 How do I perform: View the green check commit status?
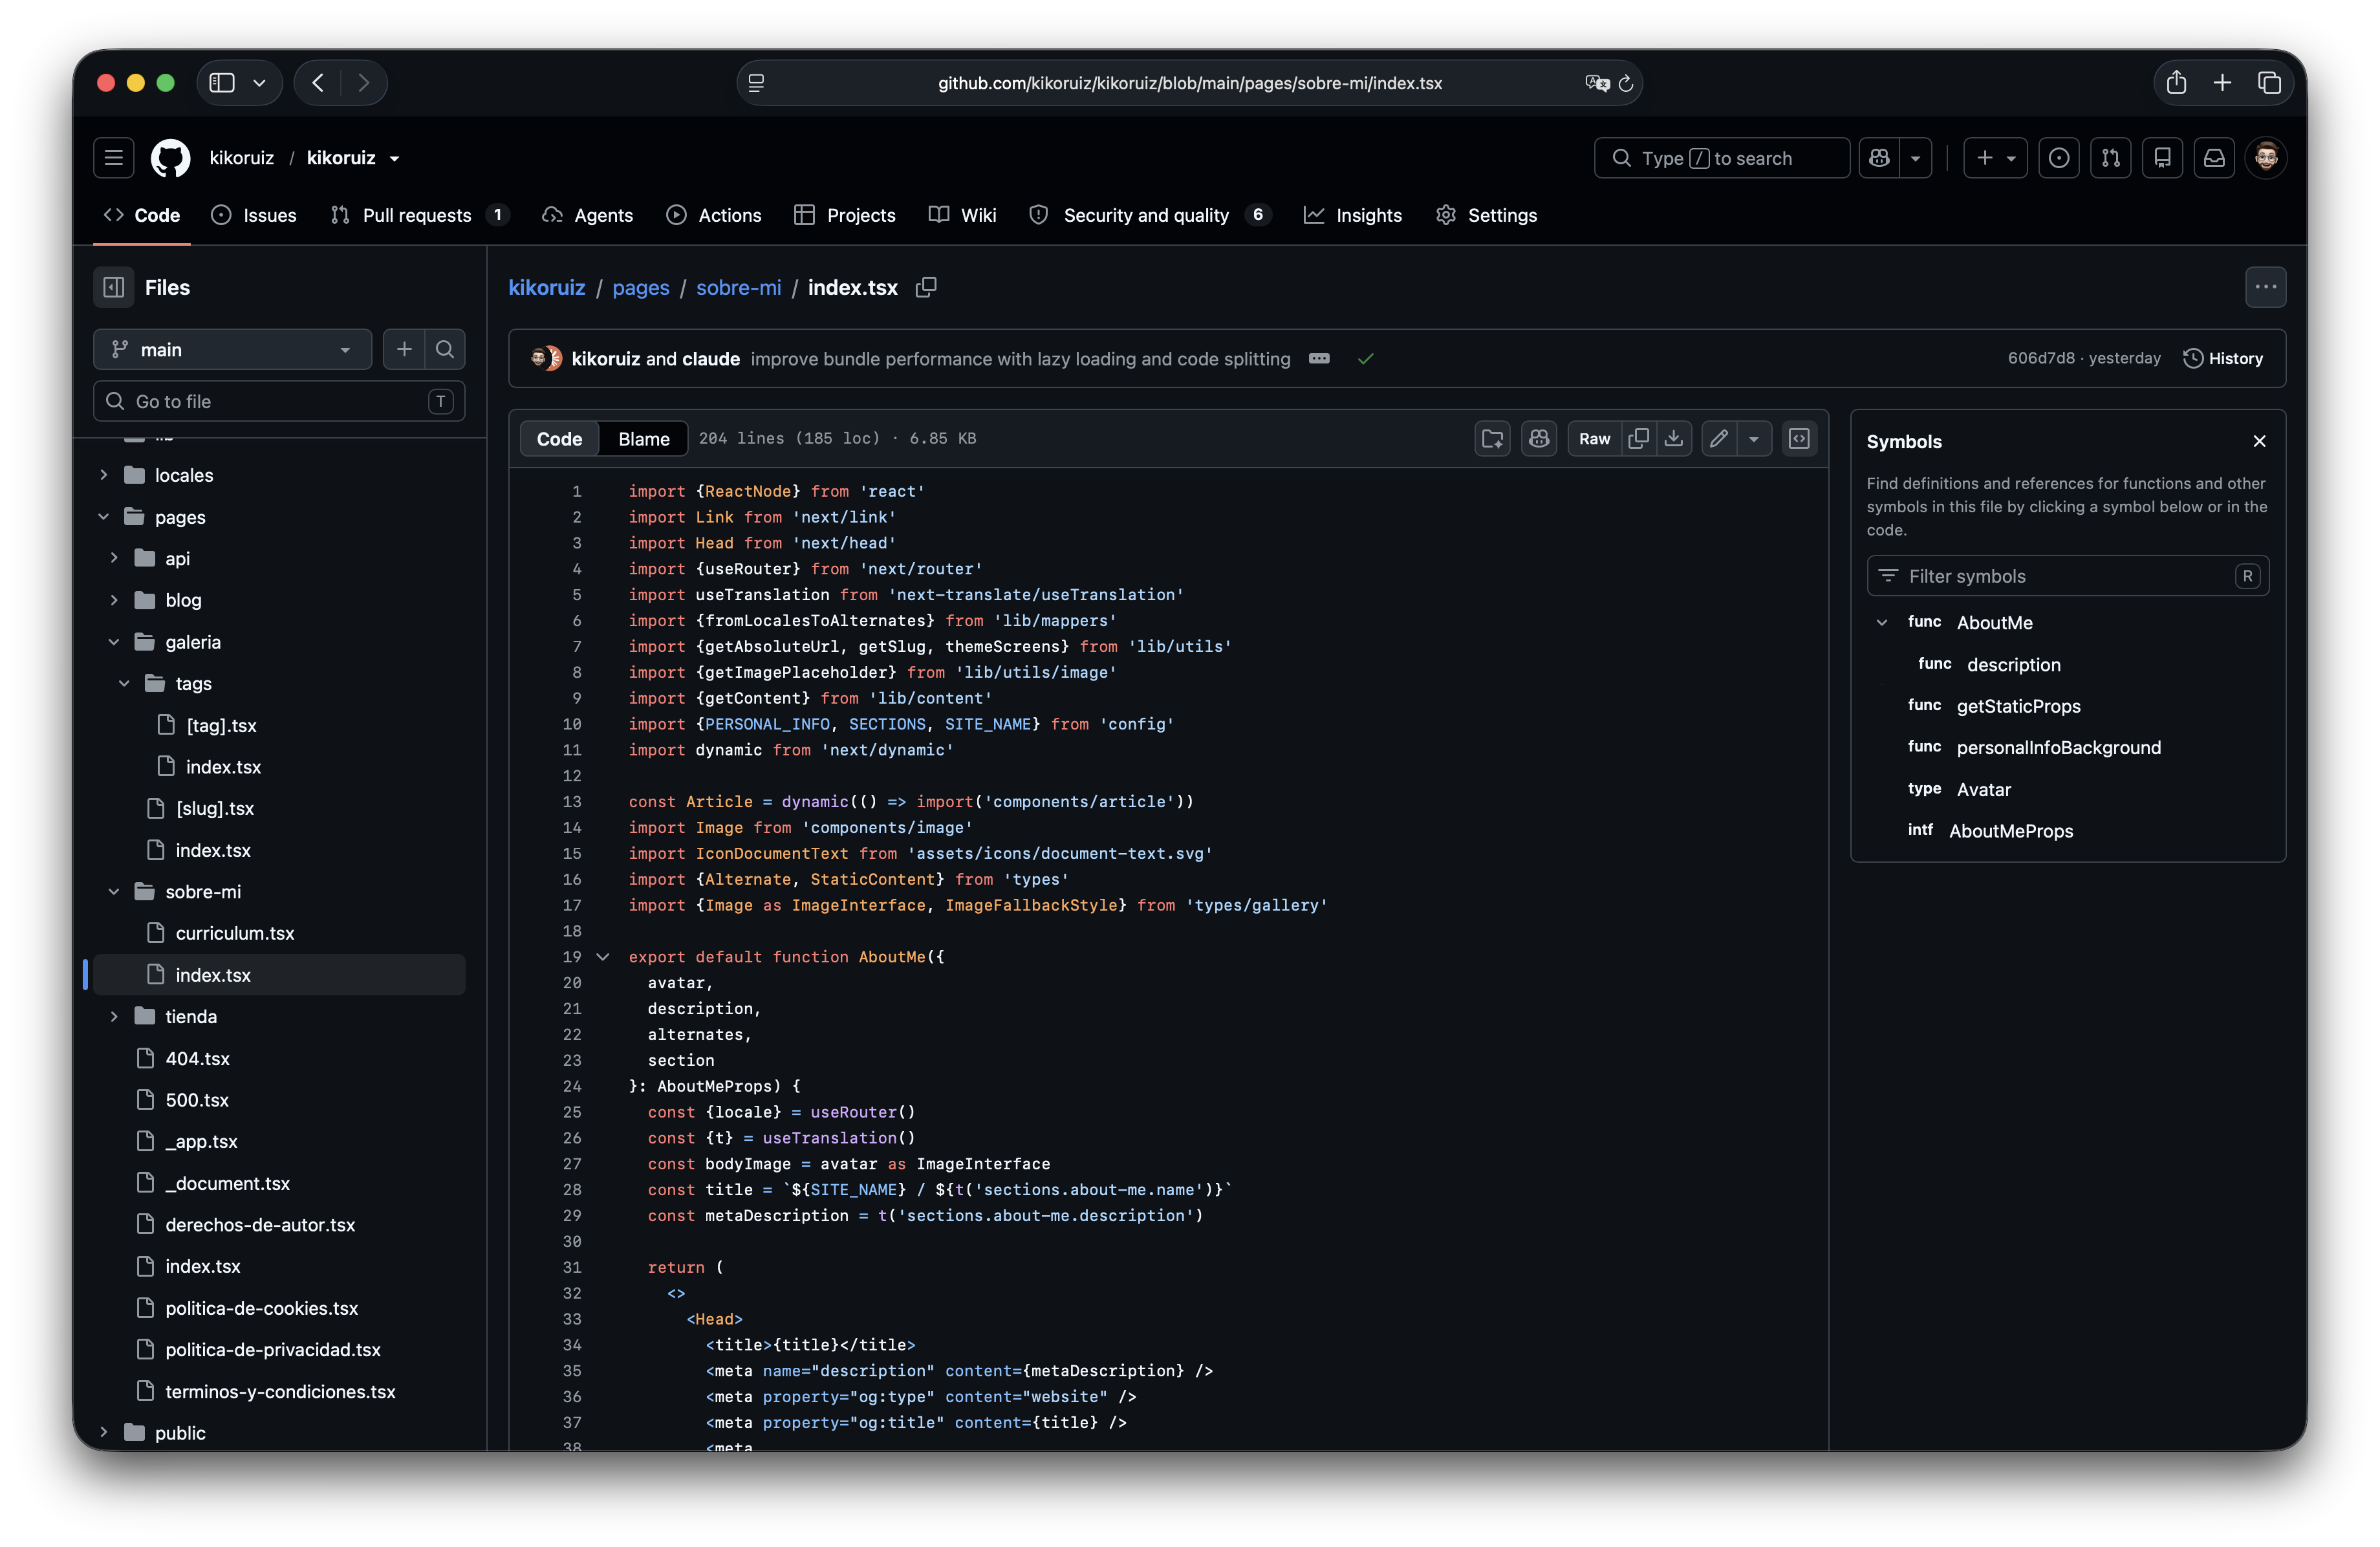click(x=1366, y=358)
